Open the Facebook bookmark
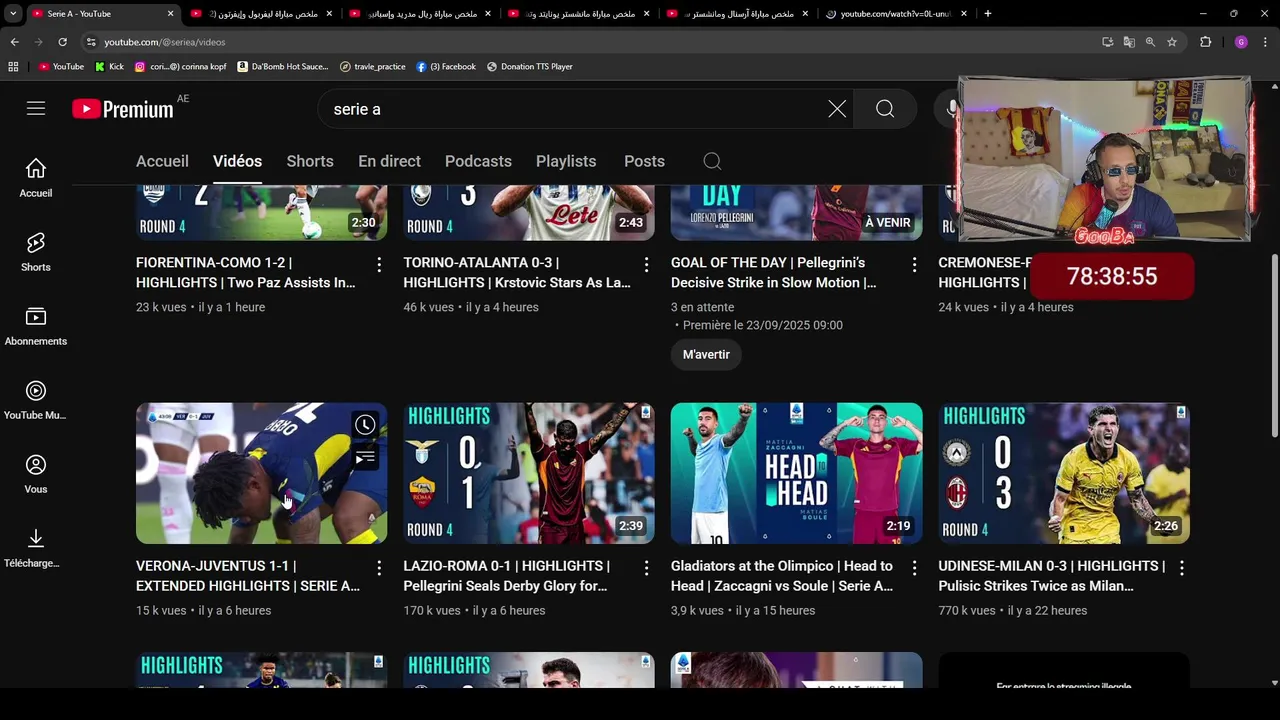 click(x=446, y=66)
